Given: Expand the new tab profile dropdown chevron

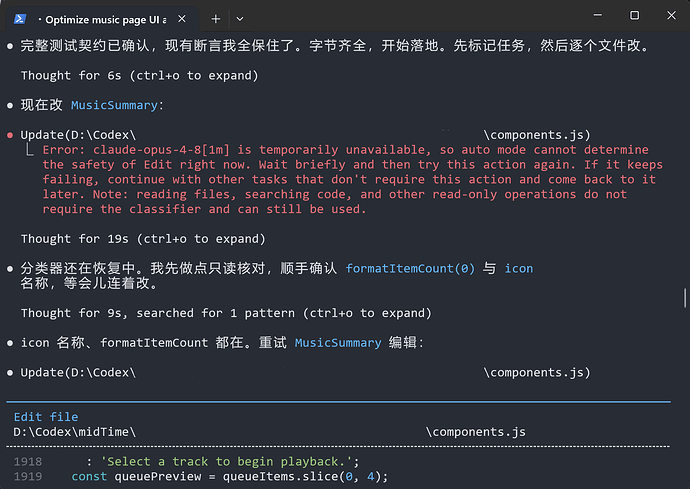Looking at the screenshot, I should tap(240, 19).
